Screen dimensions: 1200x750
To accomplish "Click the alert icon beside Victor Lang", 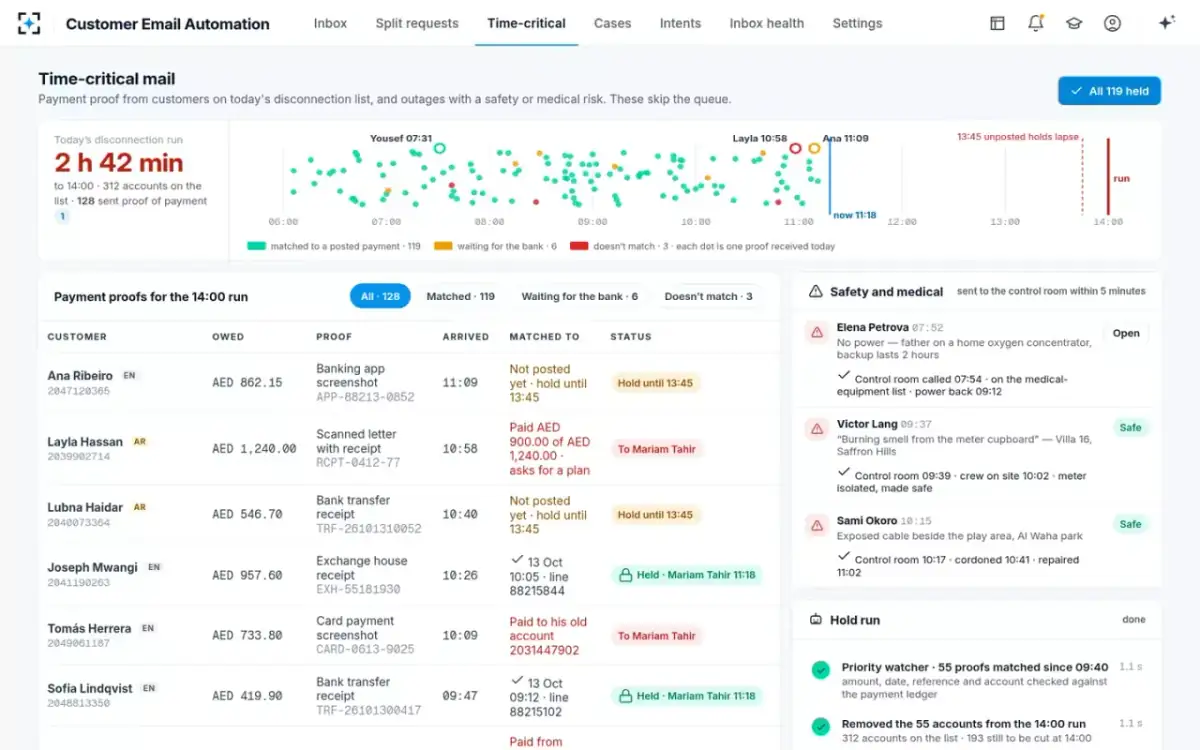I will coord(817,429).
